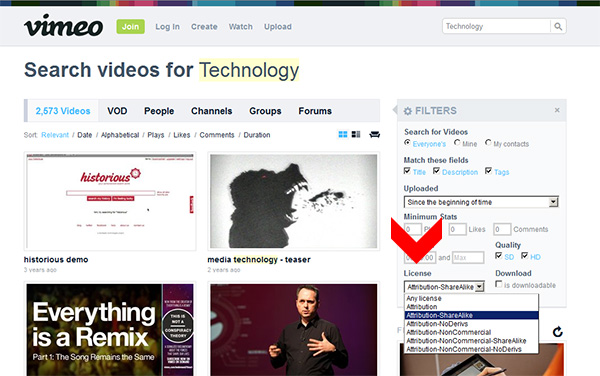The width and height of the screenshot is (600, 376).
Task: Click the green Join button
Action: point(130,26)
